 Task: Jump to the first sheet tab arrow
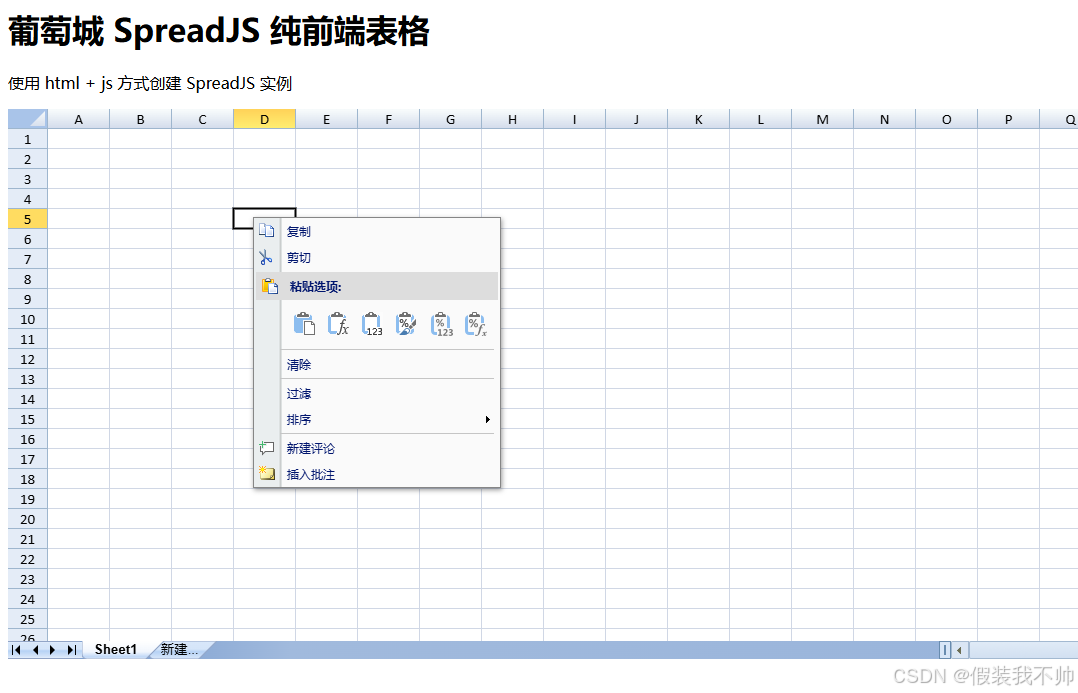(x=16, y=650)
